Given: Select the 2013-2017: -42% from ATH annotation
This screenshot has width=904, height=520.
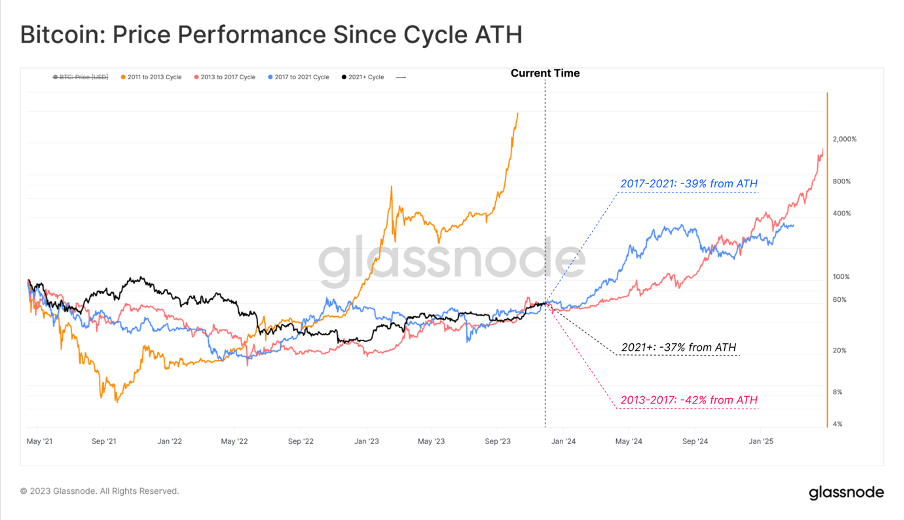Looking at the screenshot, I should (689, 400).
